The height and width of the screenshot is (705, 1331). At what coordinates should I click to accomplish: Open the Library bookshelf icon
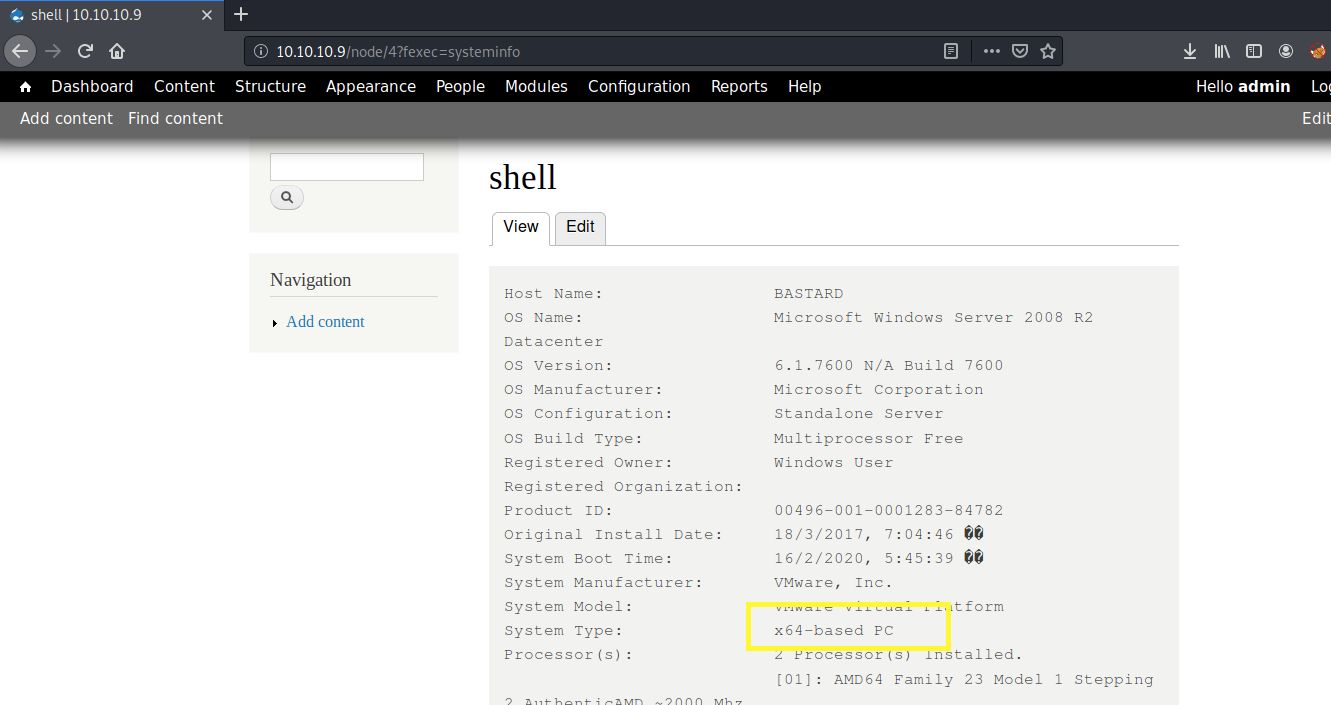point(1222,51)
